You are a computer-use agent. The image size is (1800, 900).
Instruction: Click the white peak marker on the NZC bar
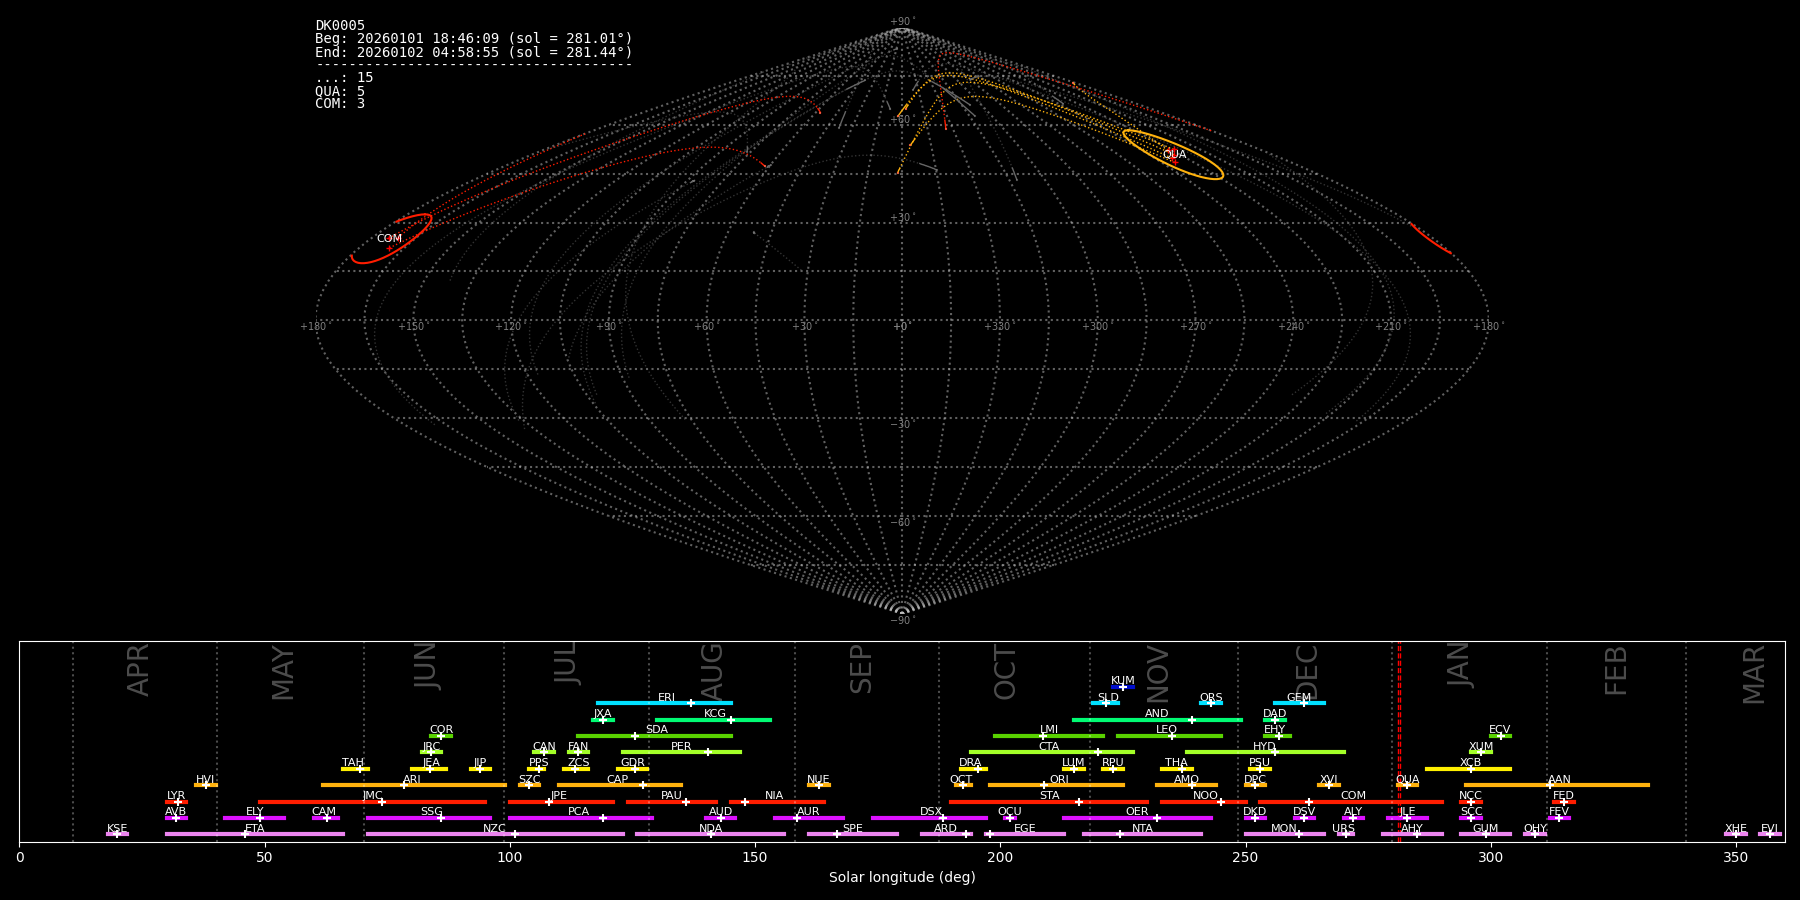[x=515, y=834]
